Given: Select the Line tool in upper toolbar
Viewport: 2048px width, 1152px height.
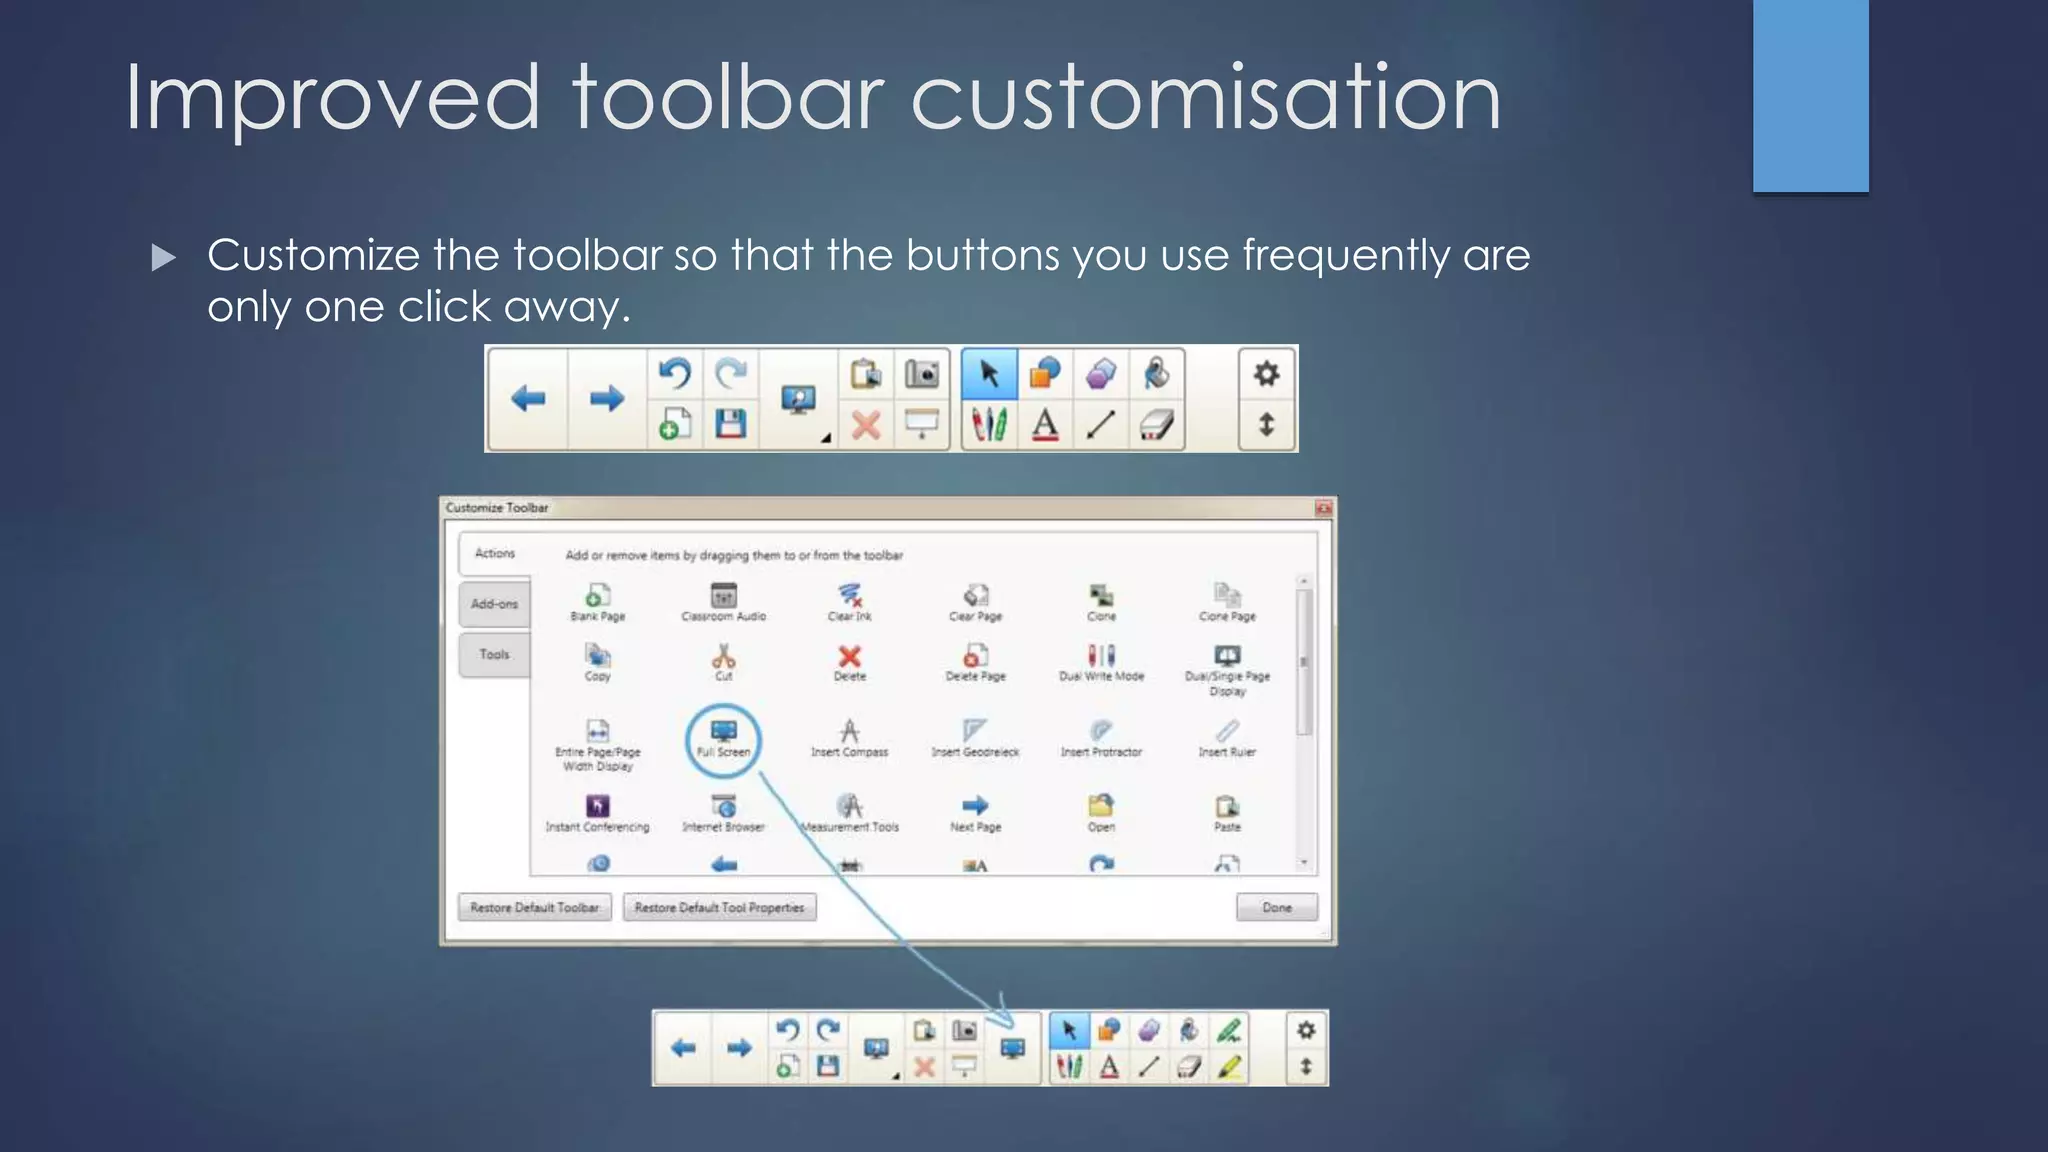Looking at the screenshot, I should pyautogui.click(x=1101, y=425).
